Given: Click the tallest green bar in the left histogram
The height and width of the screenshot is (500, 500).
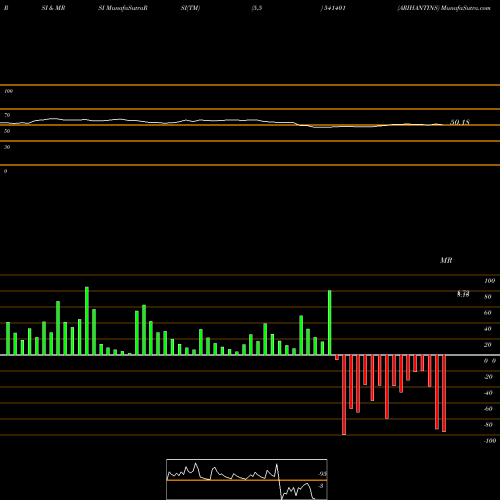Looking at the screenshot, I should pyautogui.click(x=87, y=321).
